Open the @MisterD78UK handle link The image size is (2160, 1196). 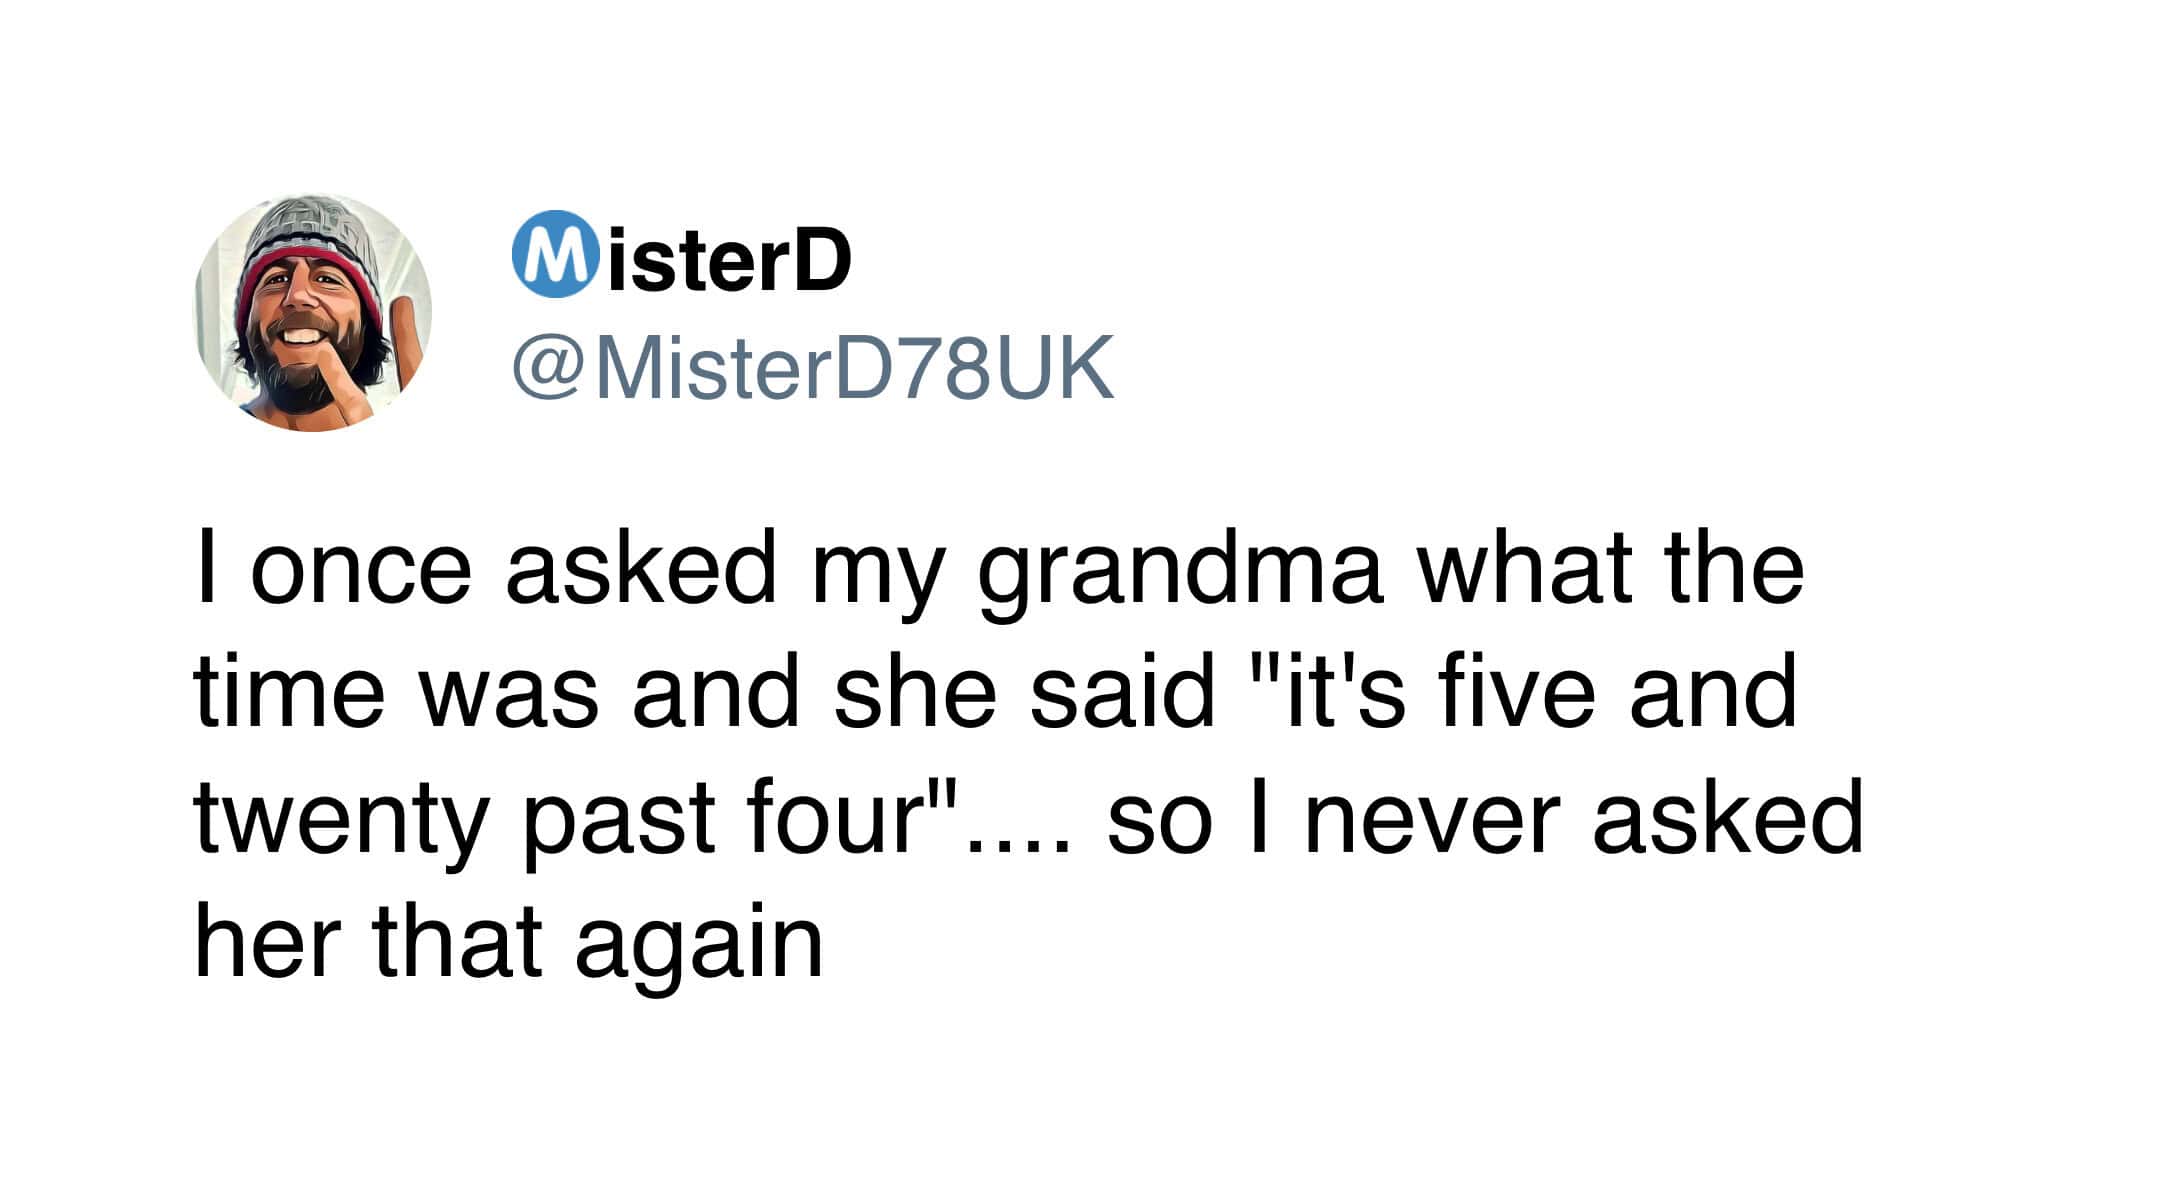tap(812, 368)
